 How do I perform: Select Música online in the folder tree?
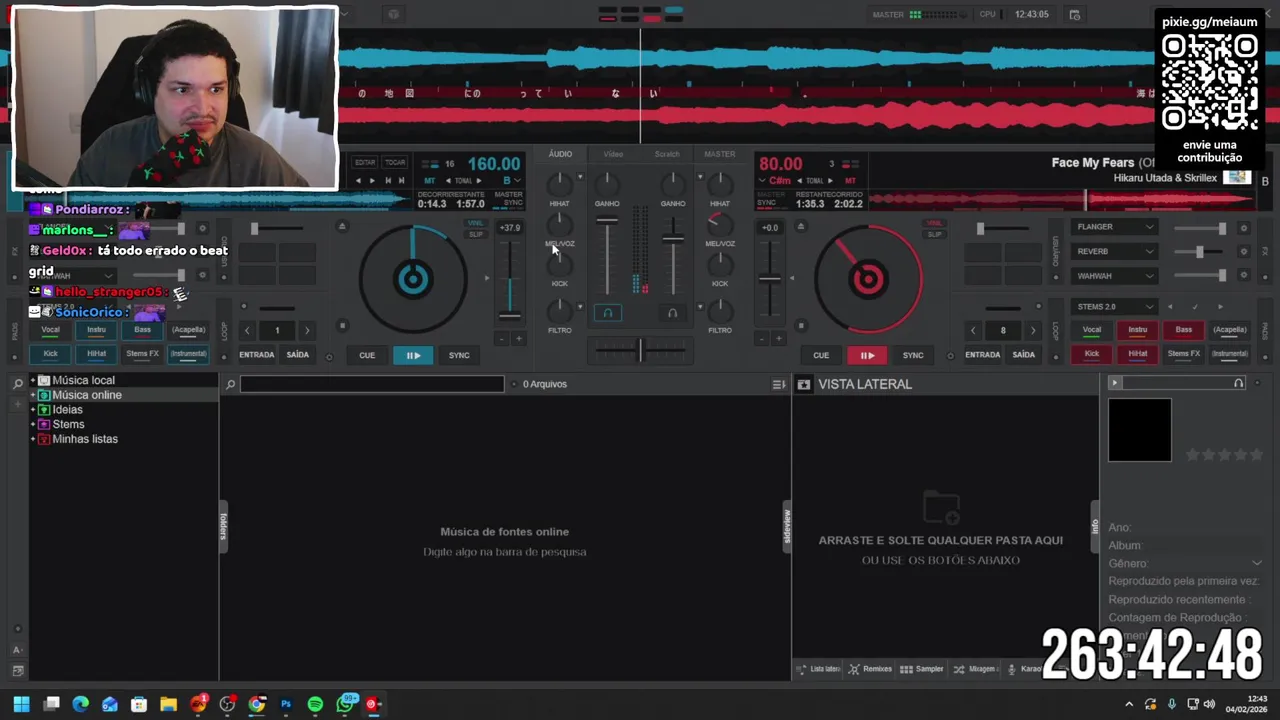click(x=87, y=395)
